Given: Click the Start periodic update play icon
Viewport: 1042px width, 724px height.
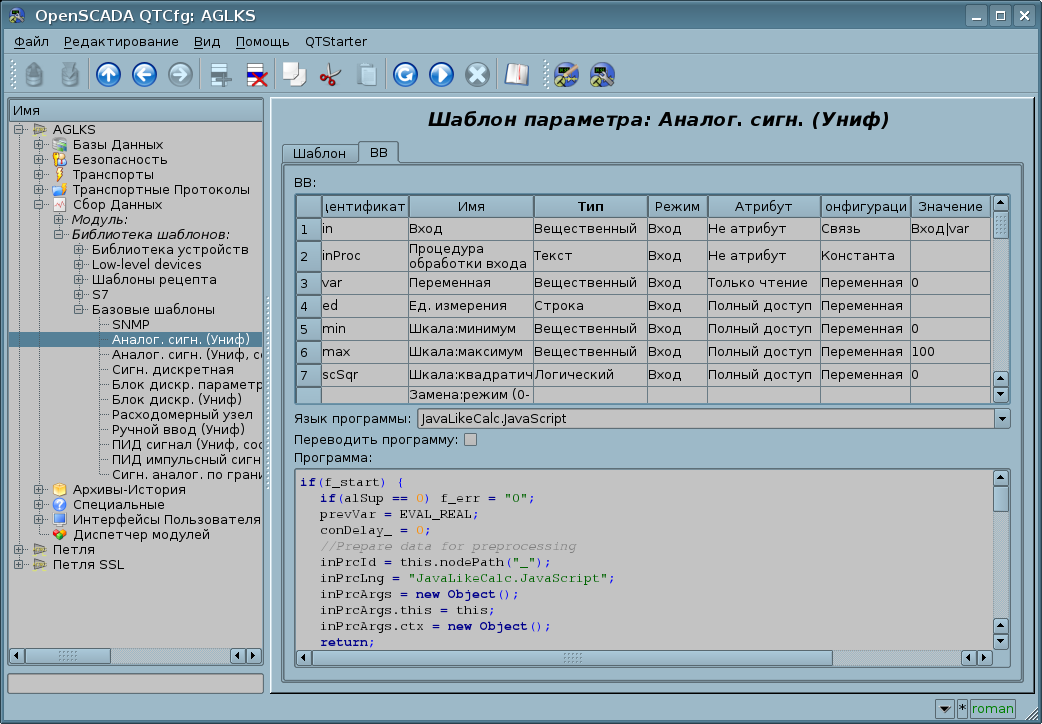Looking at the screenshot, I should (441, 75).
